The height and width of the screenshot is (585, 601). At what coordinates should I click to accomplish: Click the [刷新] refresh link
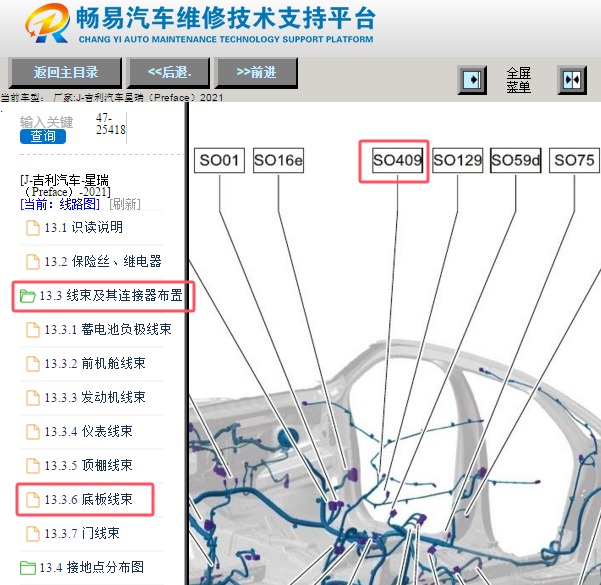coord(125,204)
